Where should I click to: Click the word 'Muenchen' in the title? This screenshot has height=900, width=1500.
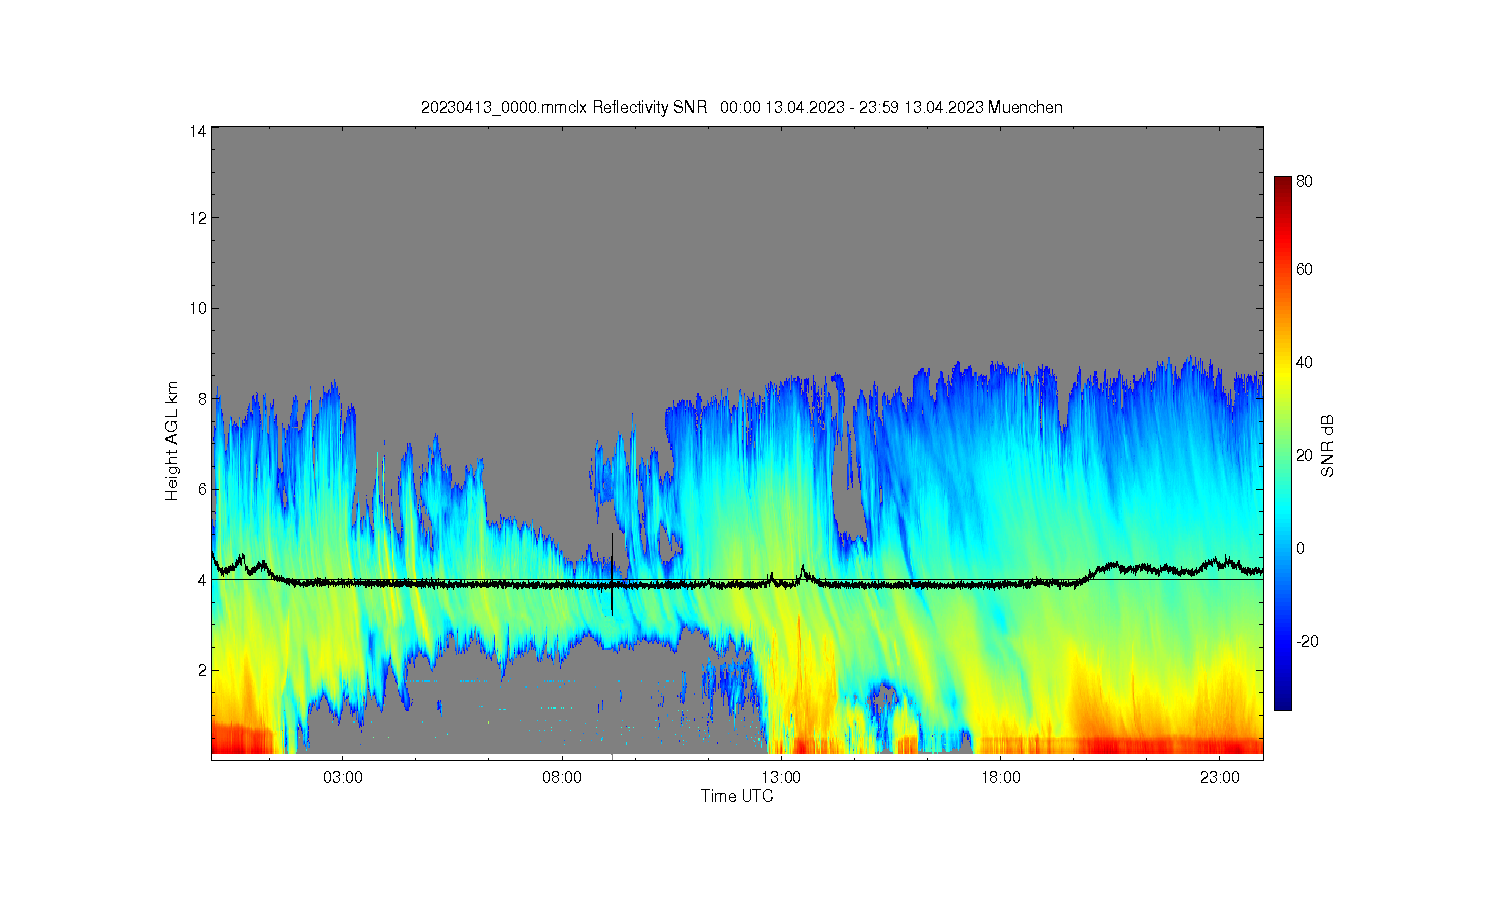1025,107
